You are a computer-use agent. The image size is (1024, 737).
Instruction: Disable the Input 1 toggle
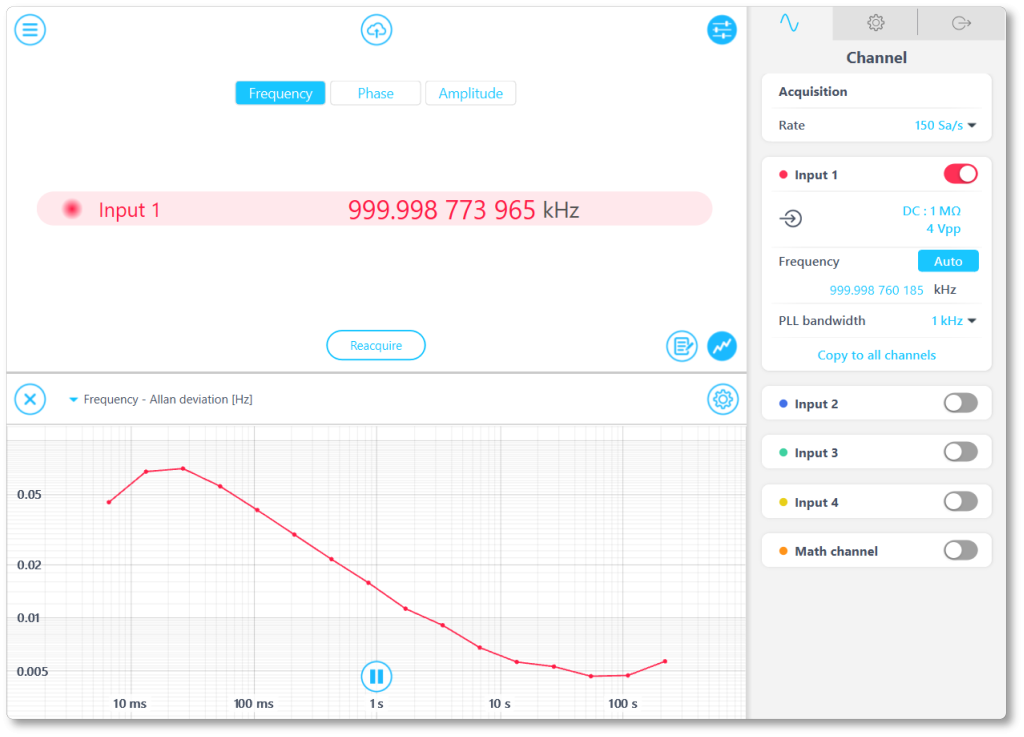[x=960, y=174]
